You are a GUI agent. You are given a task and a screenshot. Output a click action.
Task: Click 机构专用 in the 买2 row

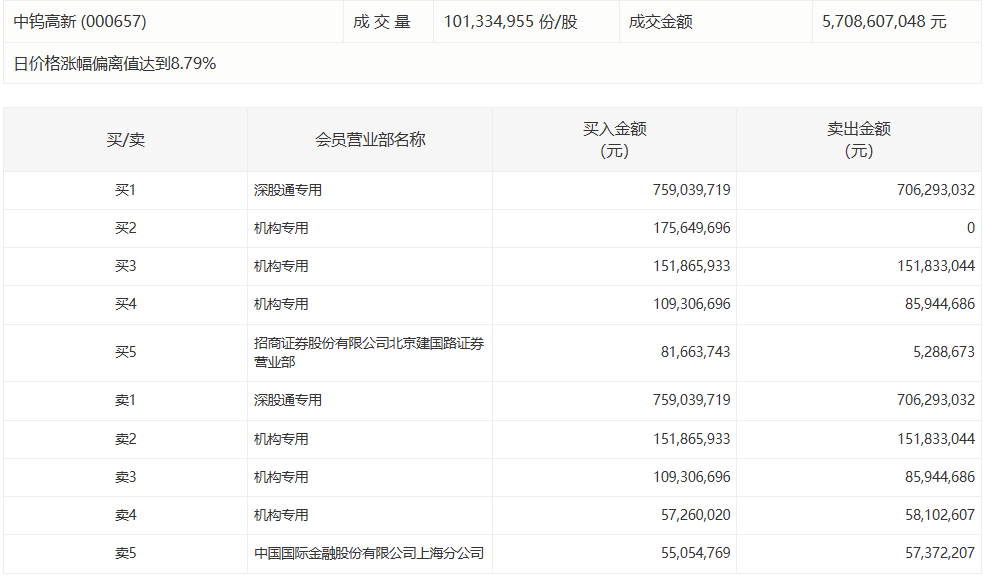[280, 228]
